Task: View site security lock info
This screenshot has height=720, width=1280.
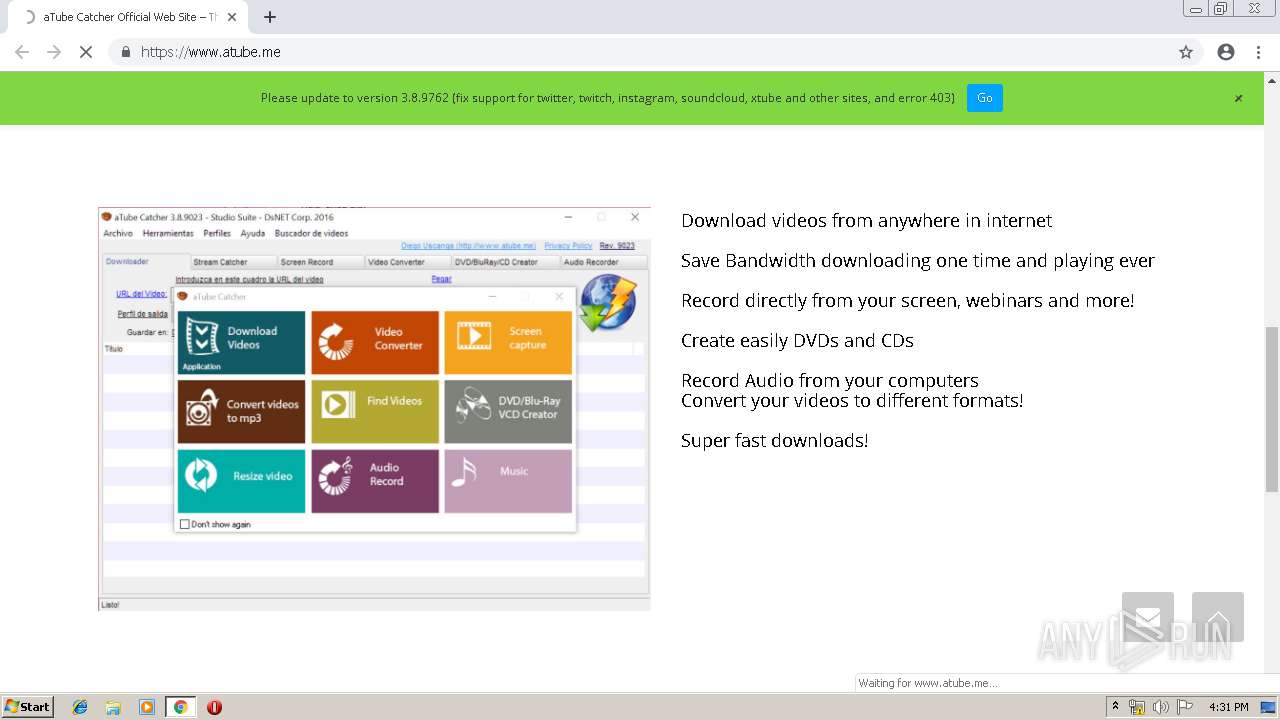Action: (x=126, y=52)
